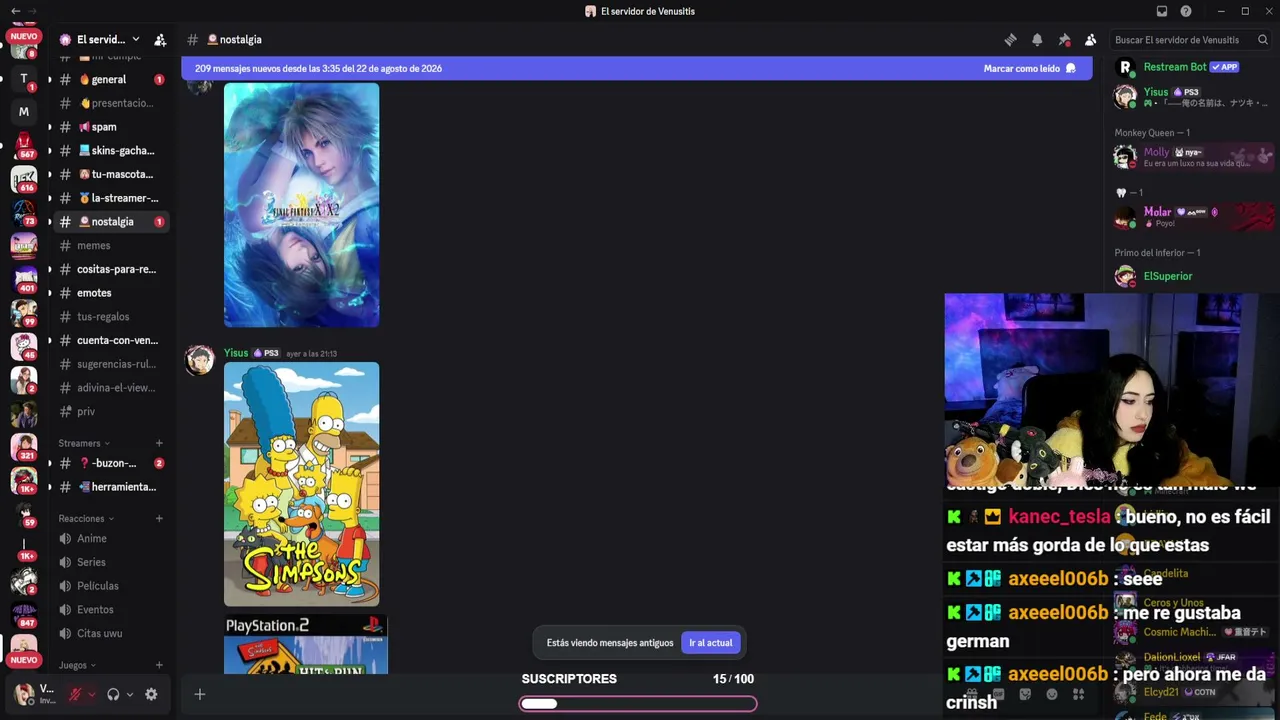The image size is (1280, 720).
Task: Go back with the title bar back arrow
Action: pos(15,11)
